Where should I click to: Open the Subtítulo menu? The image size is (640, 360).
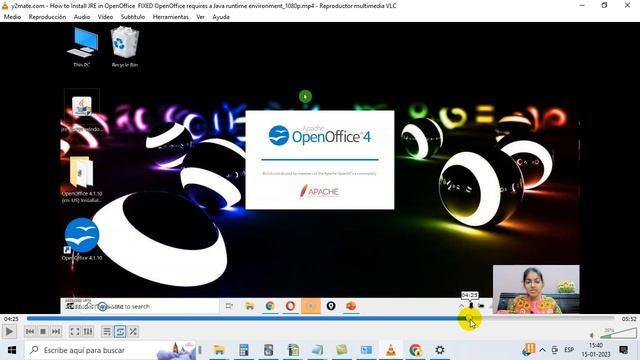pos(133,17)
